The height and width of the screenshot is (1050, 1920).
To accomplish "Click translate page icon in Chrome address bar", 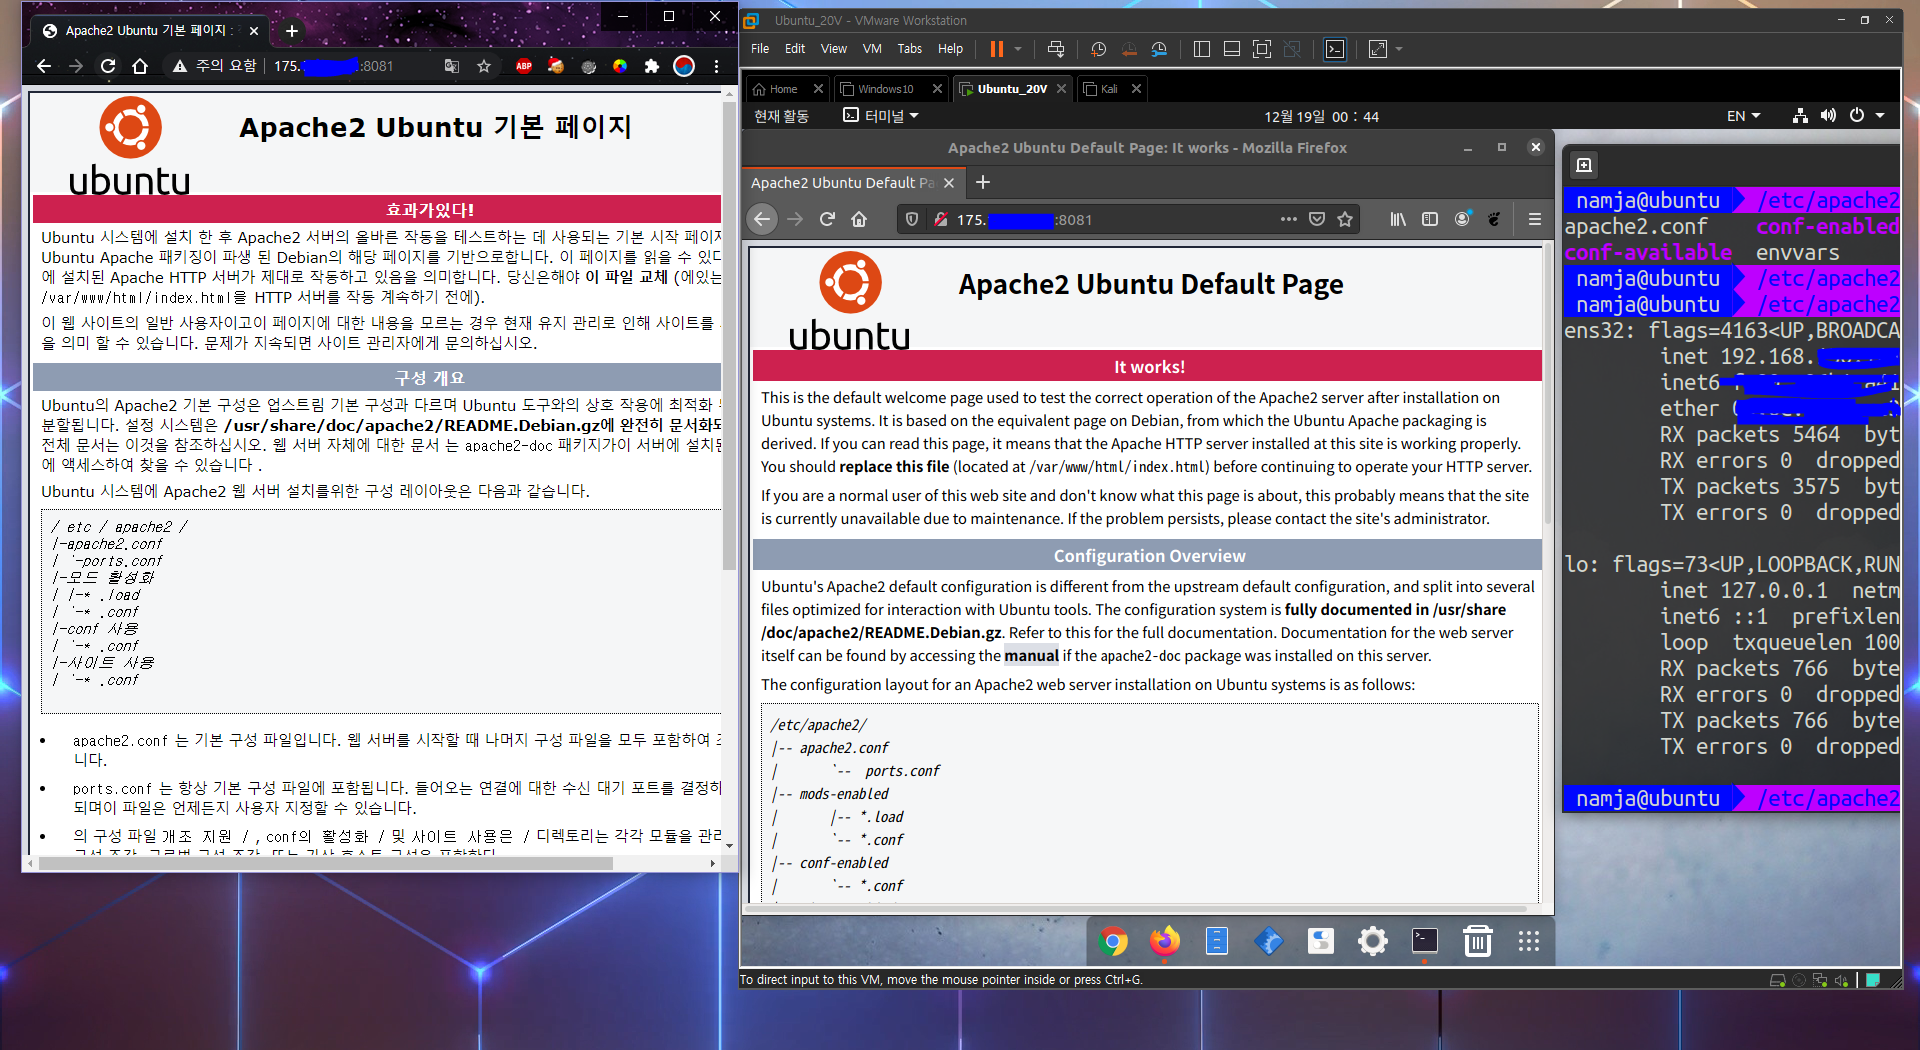I will click(452, 66).
